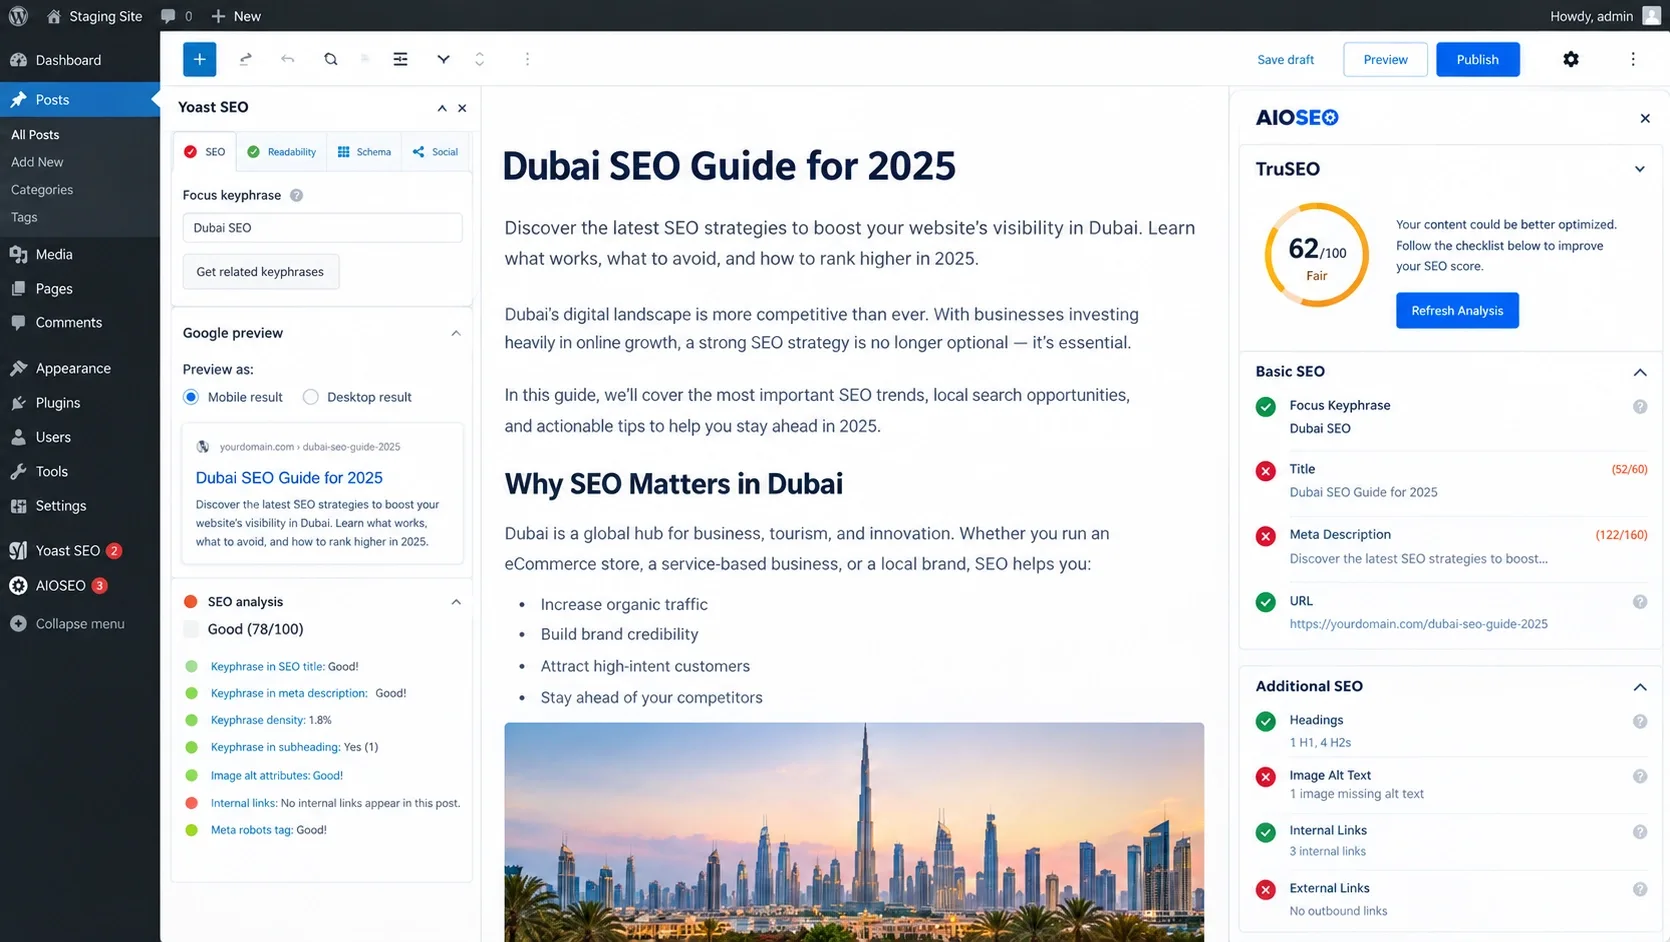Open the document overview list icon
The height and width of the screenshot is (942, 1670).
(400, 59)
